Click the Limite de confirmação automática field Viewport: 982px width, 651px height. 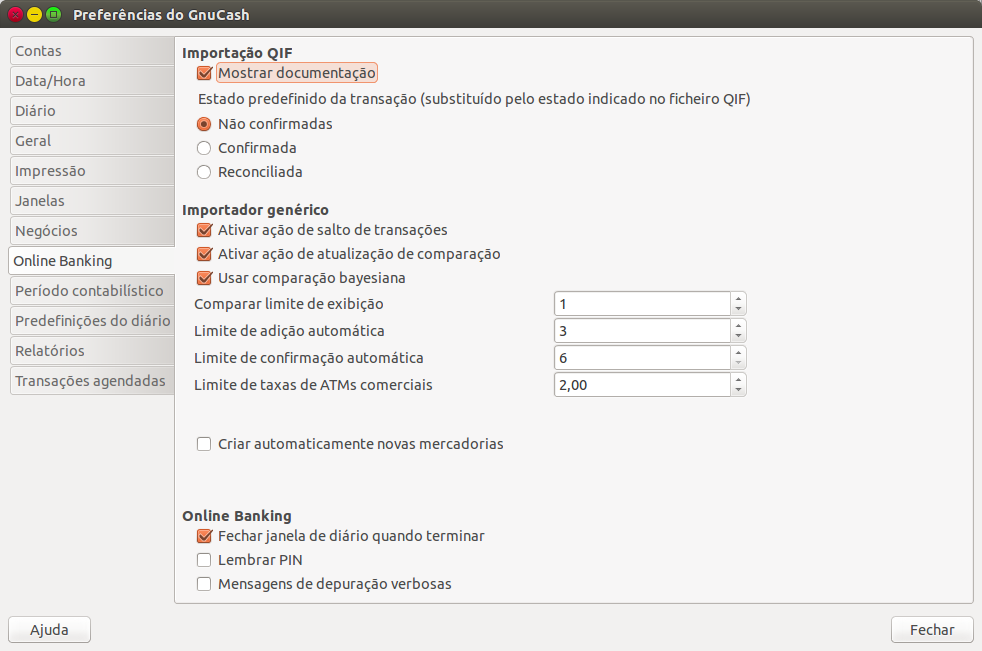tap(640, 358)
